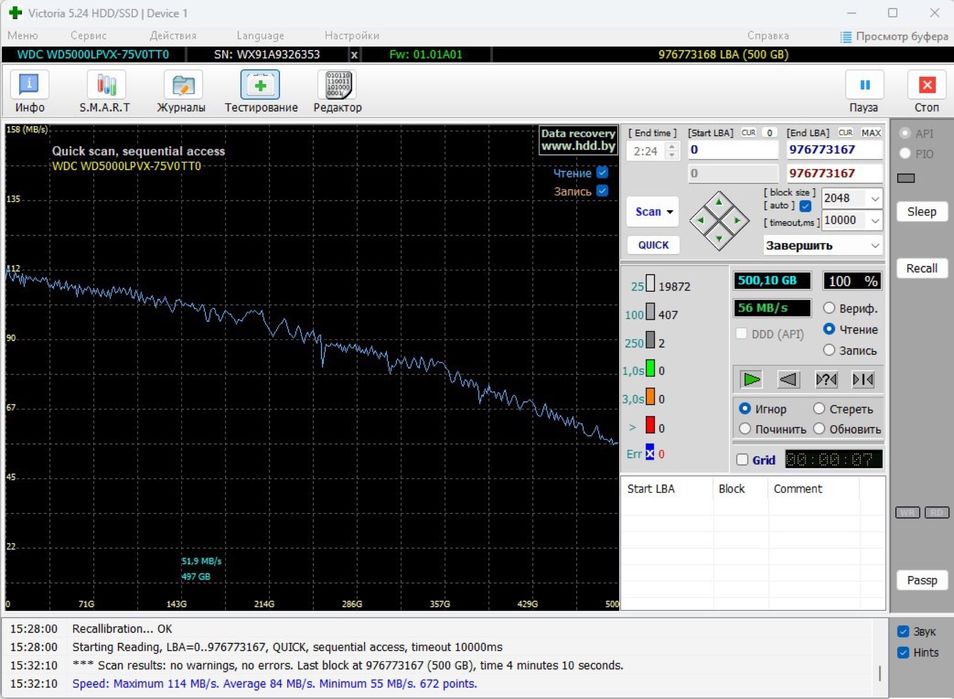
Task: Open the Редактор sector editor
Action: pyautogui.click(x=338, y=91)
